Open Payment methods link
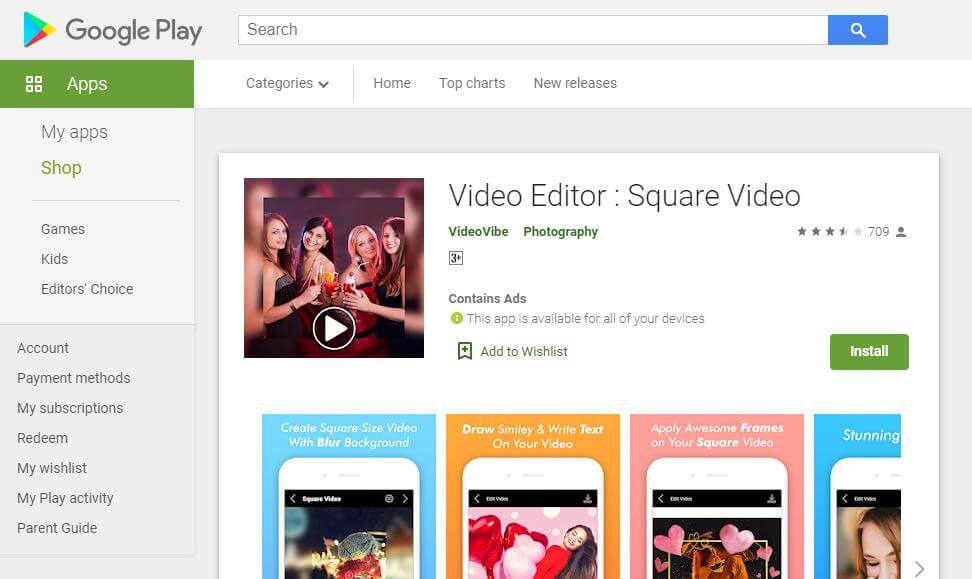This screenshot has width=972, height=579. point(74,378)
